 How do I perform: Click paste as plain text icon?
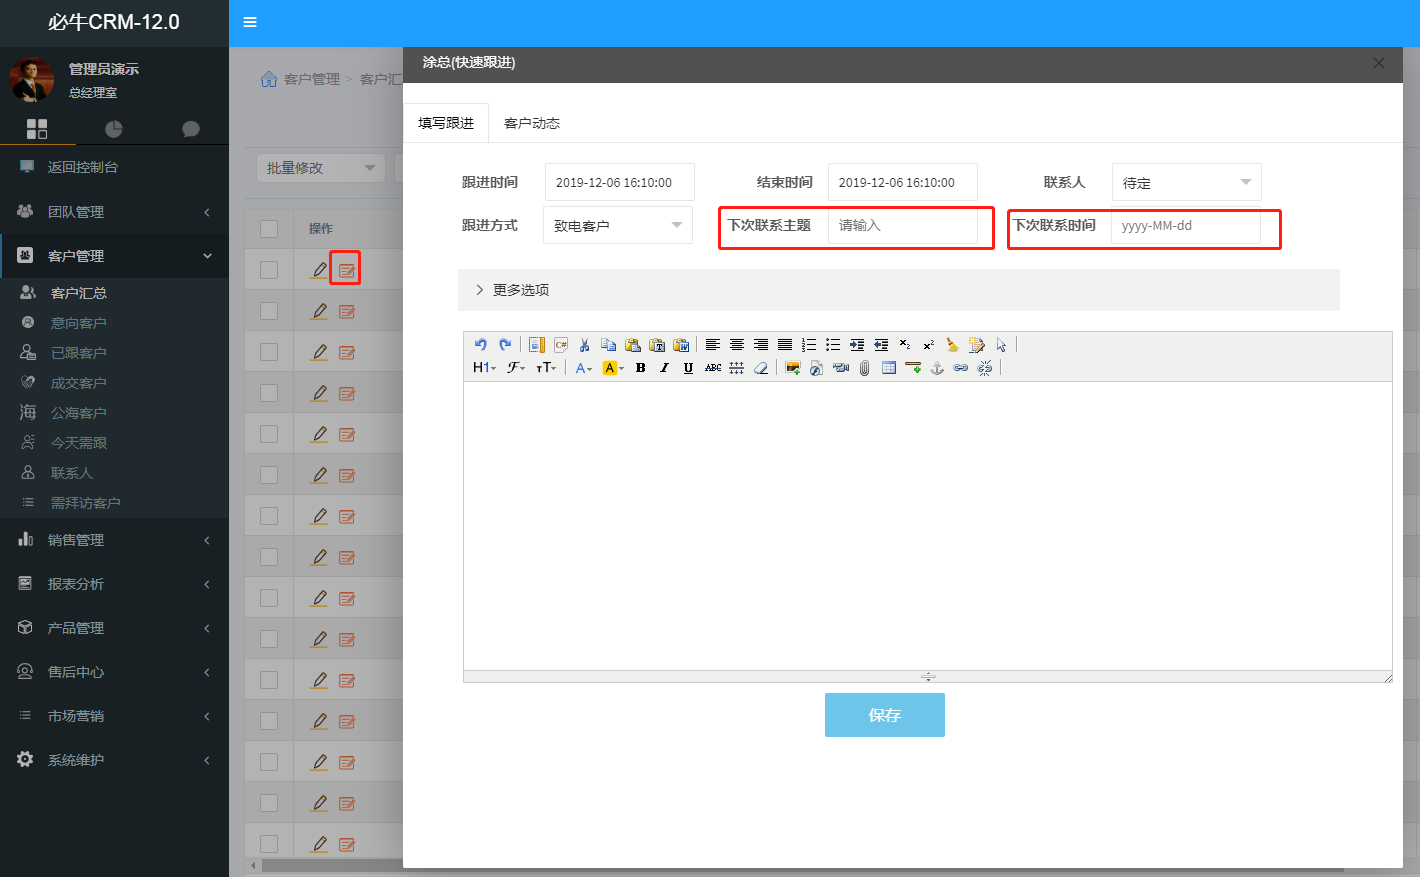(x=657, y=344)
